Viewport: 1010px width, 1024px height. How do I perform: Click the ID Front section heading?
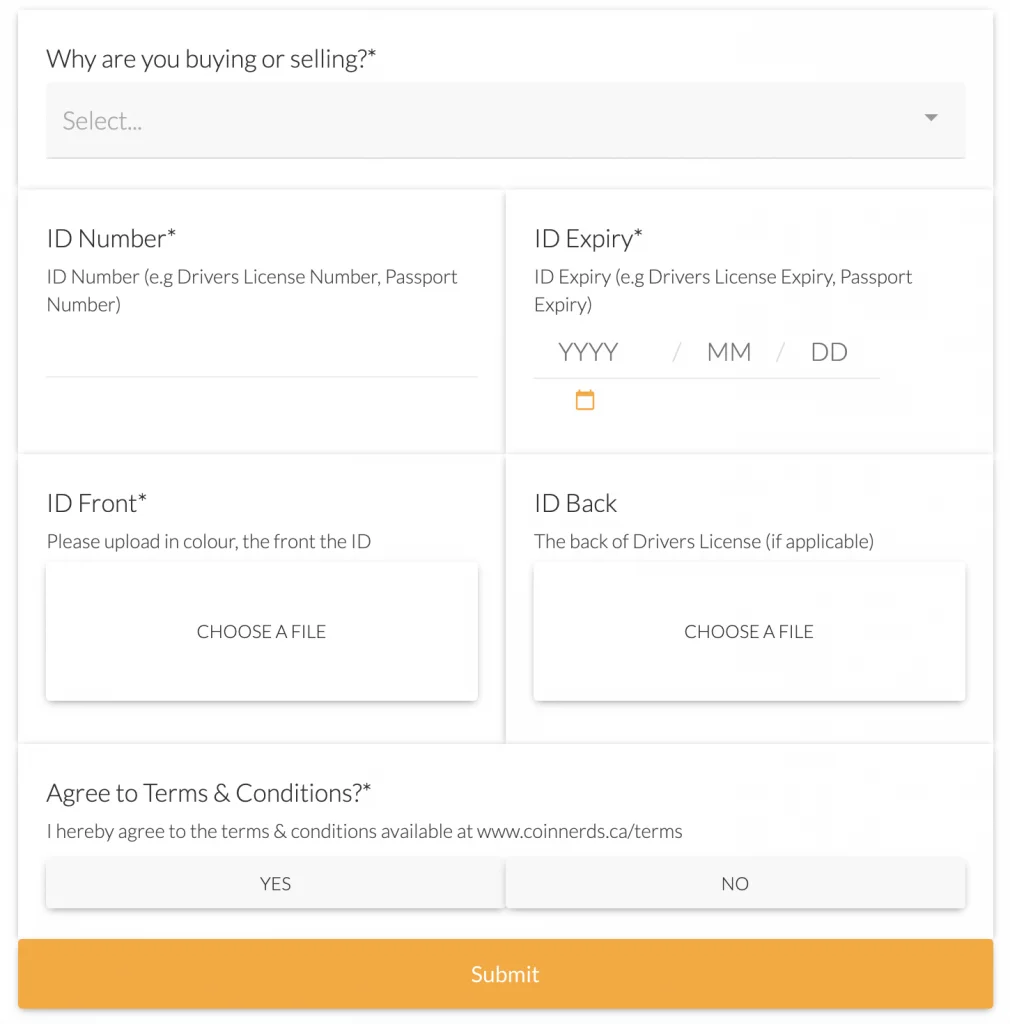coord(96,503)
